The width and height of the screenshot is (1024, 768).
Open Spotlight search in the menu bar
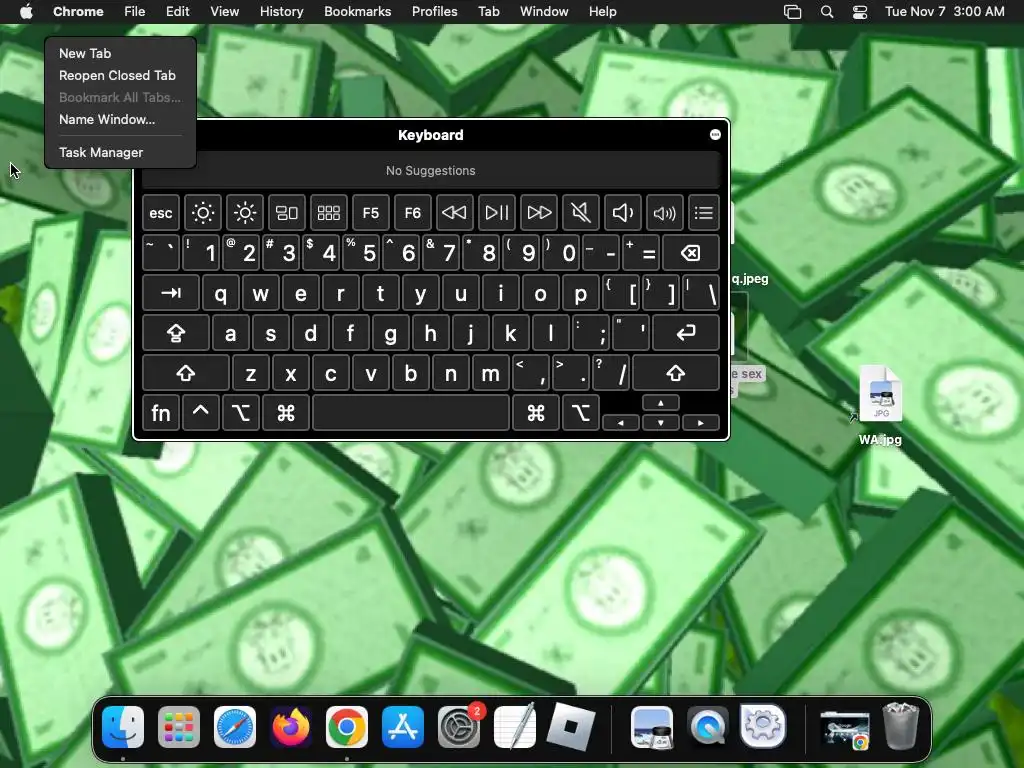(827, 12)
